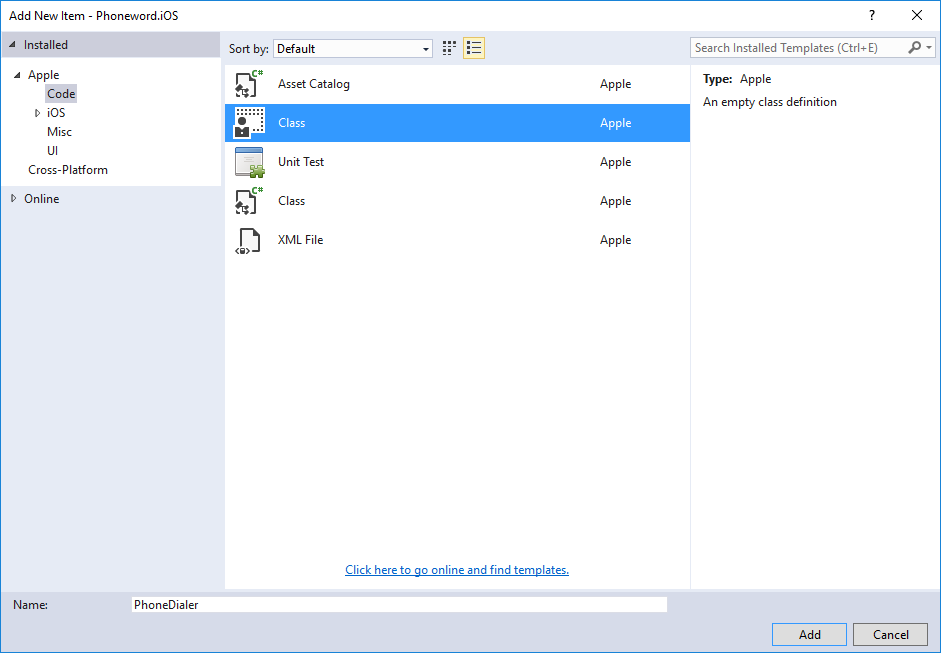Click the highlighted Class template icon

249,123
